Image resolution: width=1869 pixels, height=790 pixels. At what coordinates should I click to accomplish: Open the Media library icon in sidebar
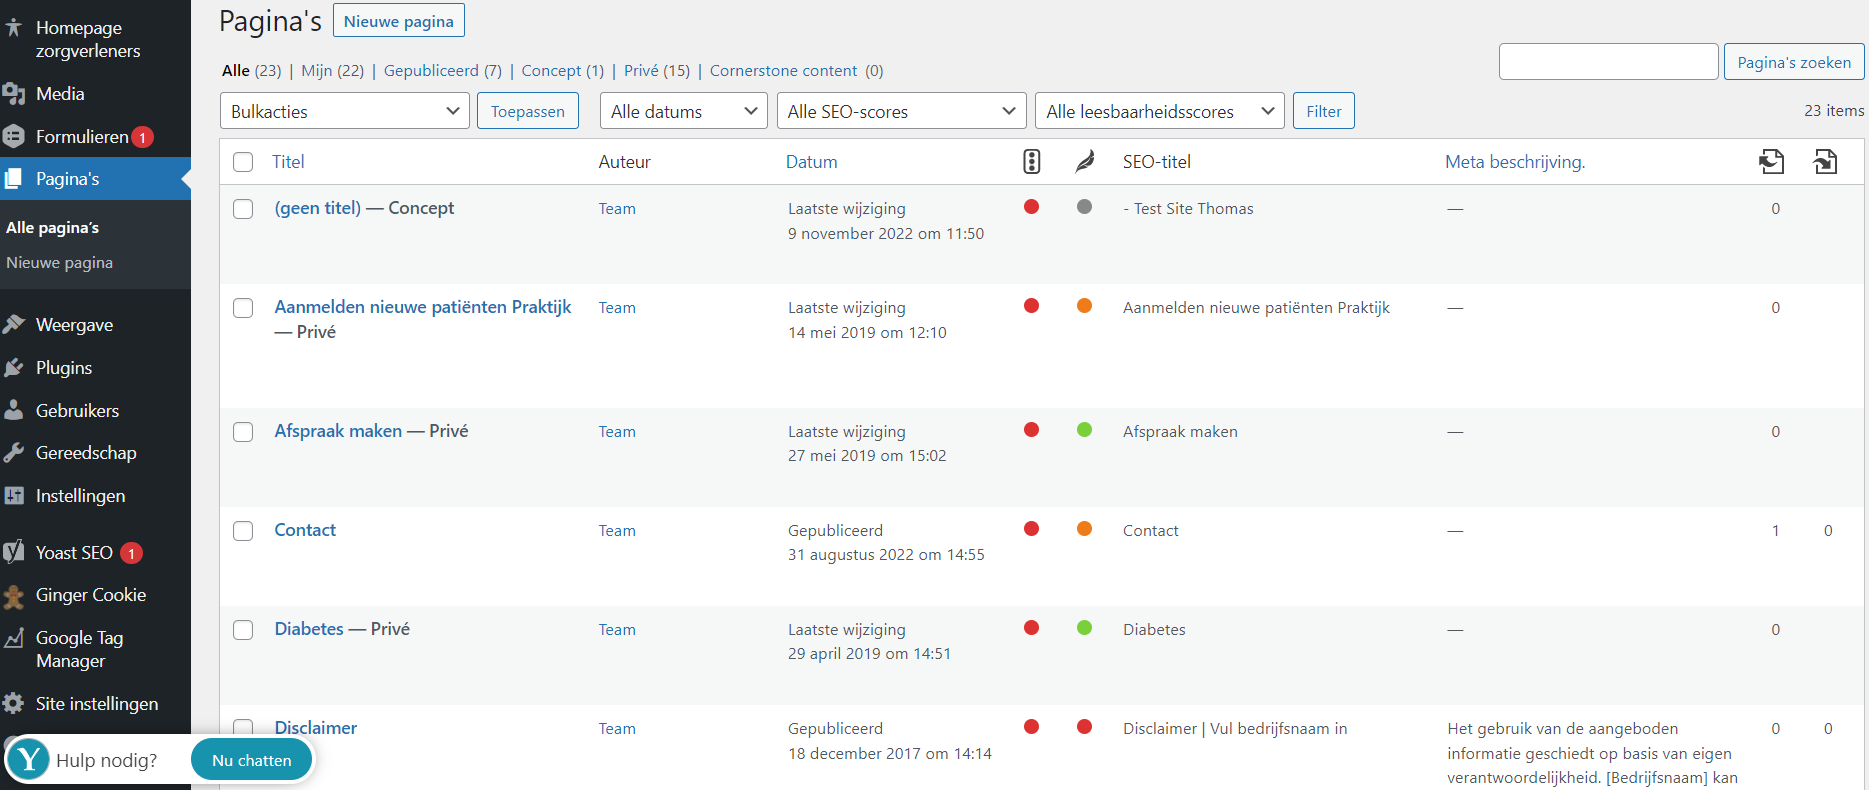point(14,94)
